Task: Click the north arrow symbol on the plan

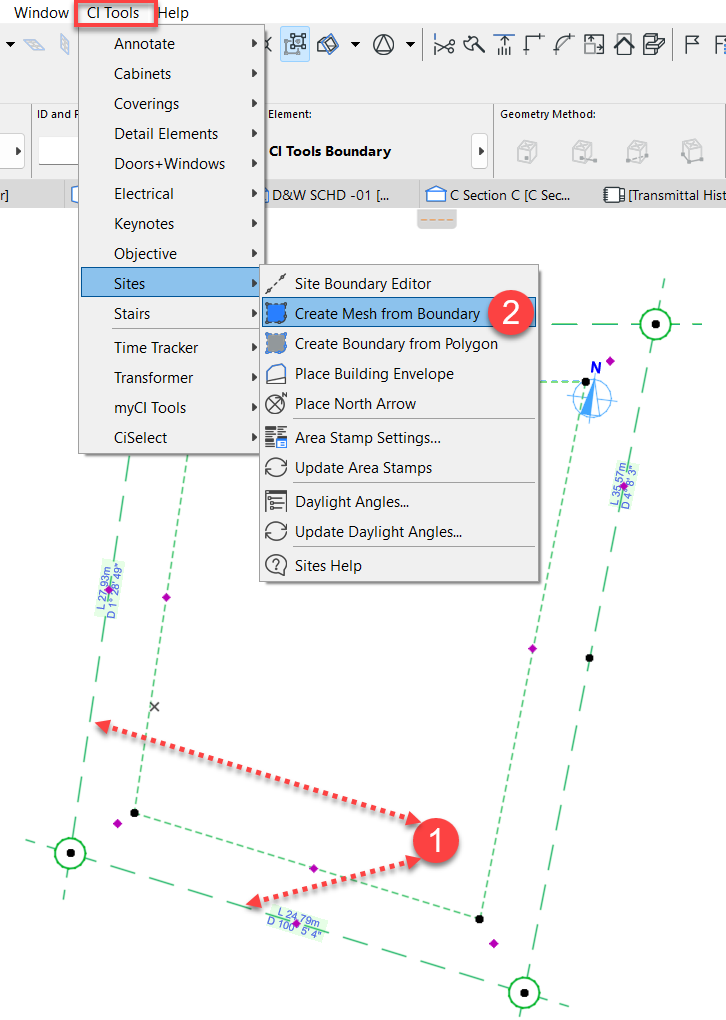Action: pyautogui.click(x=594, y=393)
